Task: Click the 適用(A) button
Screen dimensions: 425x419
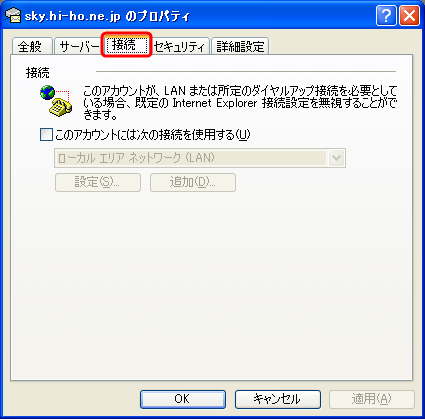Action: pos(372,399)
